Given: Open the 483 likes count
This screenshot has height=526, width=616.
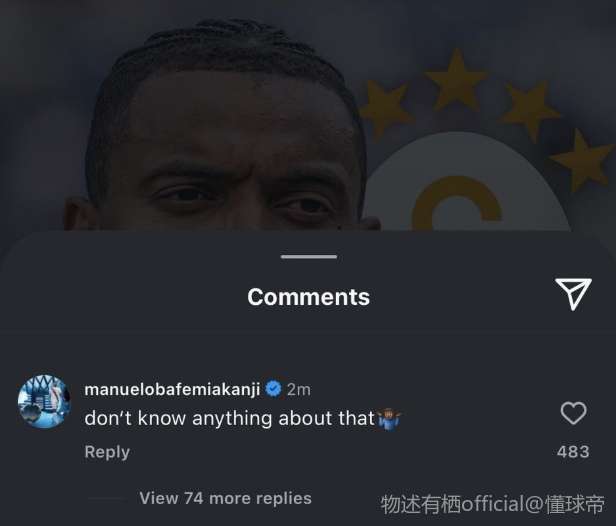Looking at the screenshot, I should 573,452.
